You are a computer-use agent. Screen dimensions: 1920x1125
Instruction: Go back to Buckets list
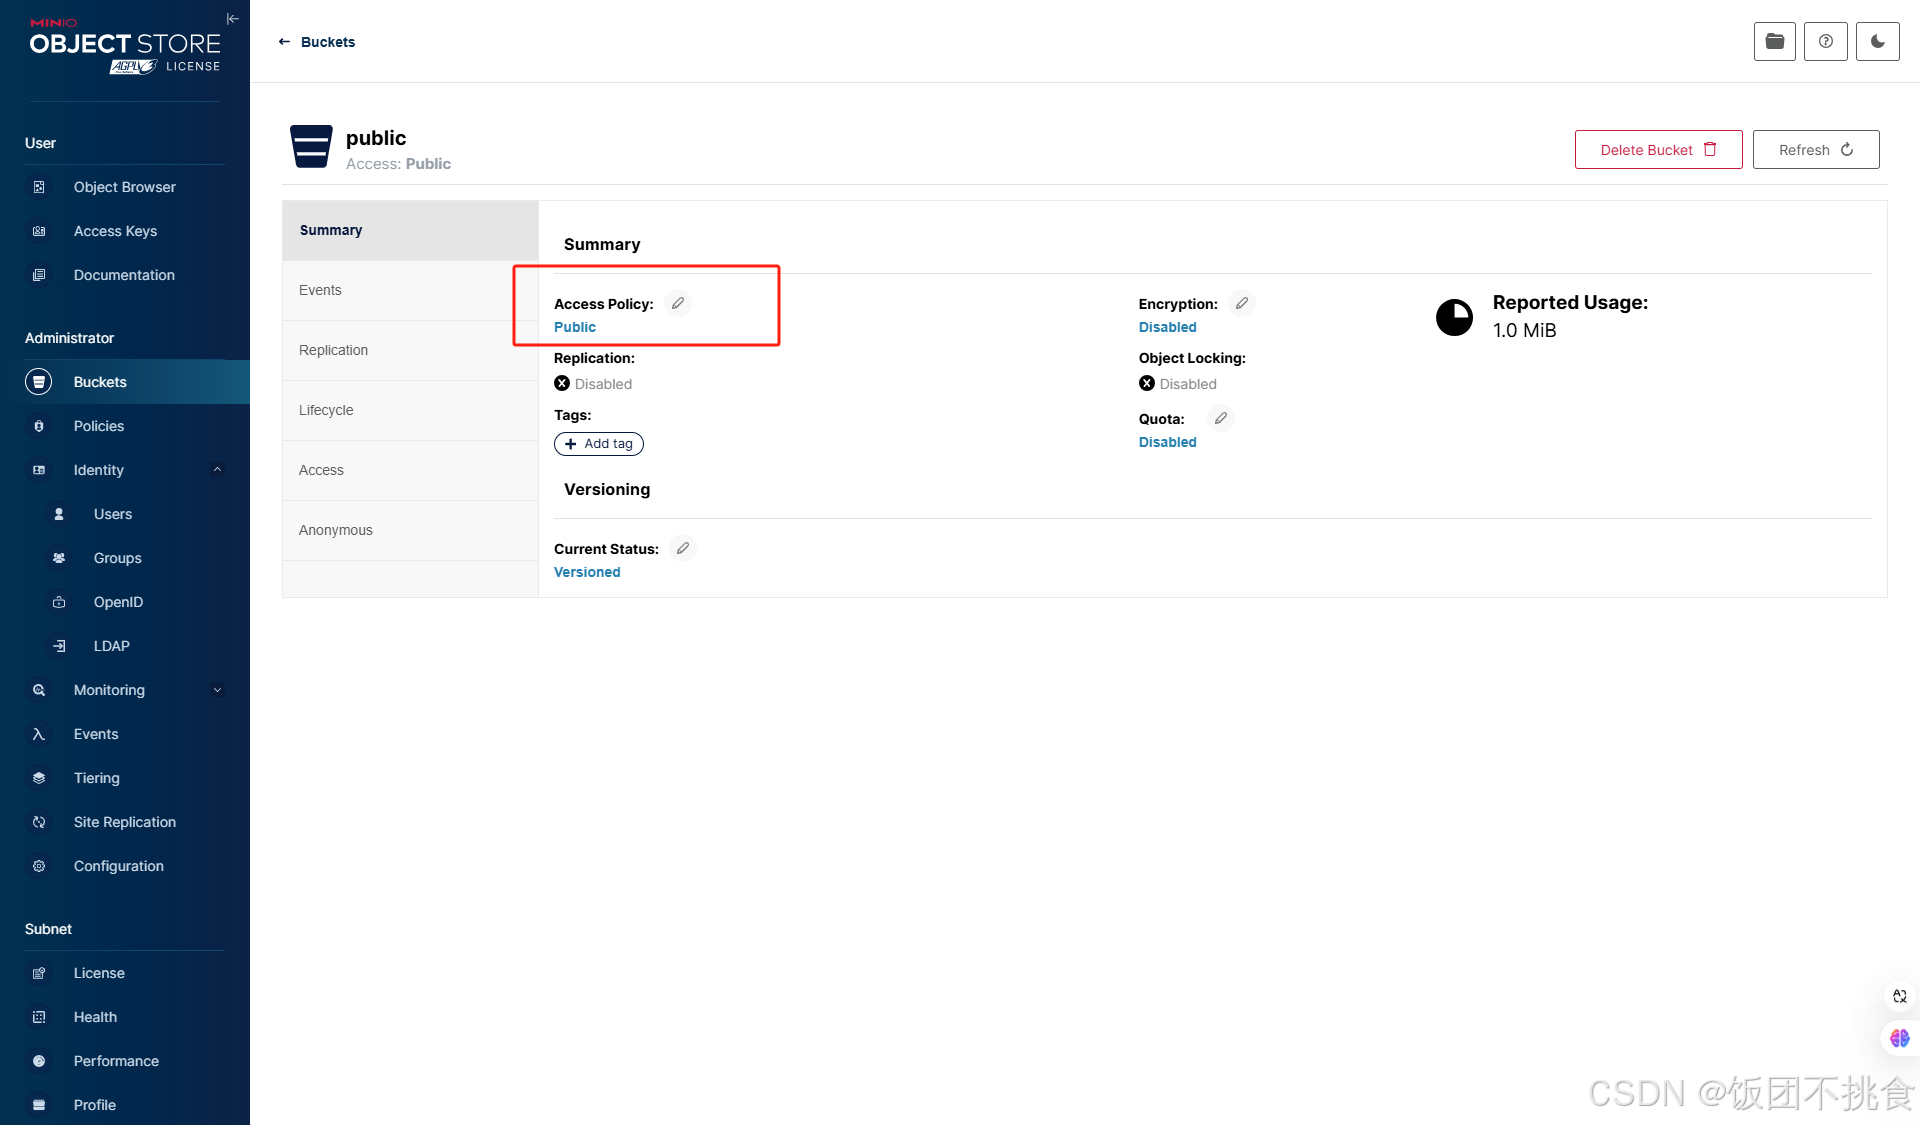click(317, 42)
